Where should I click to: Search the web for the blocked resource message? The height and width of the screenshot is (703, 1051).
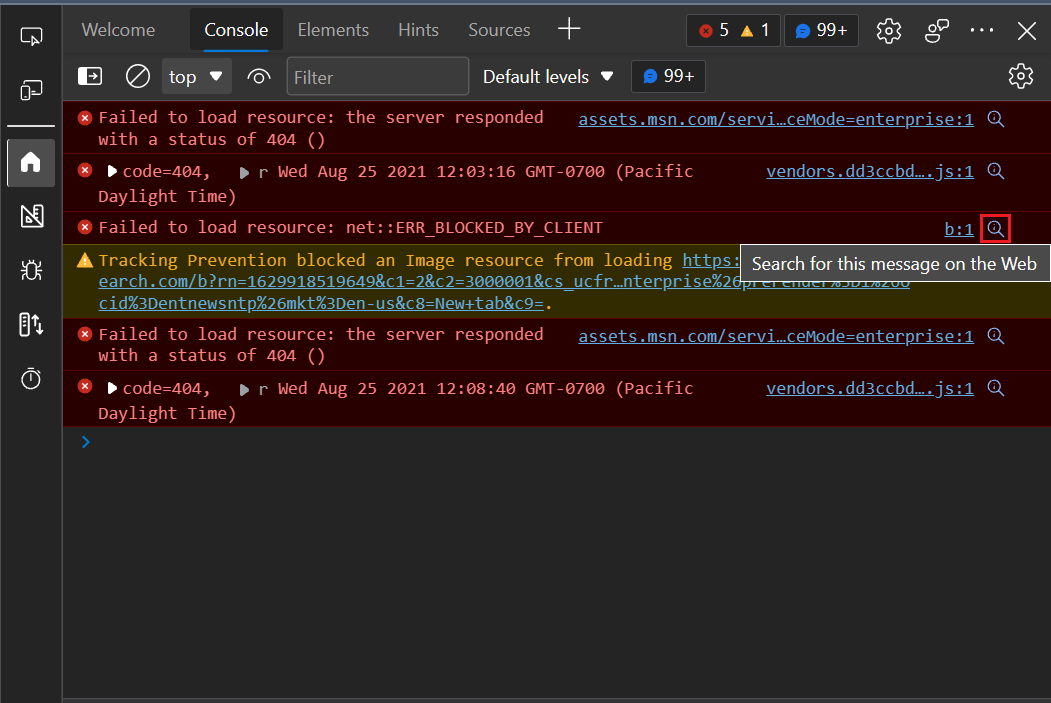[x=995, y=227]
